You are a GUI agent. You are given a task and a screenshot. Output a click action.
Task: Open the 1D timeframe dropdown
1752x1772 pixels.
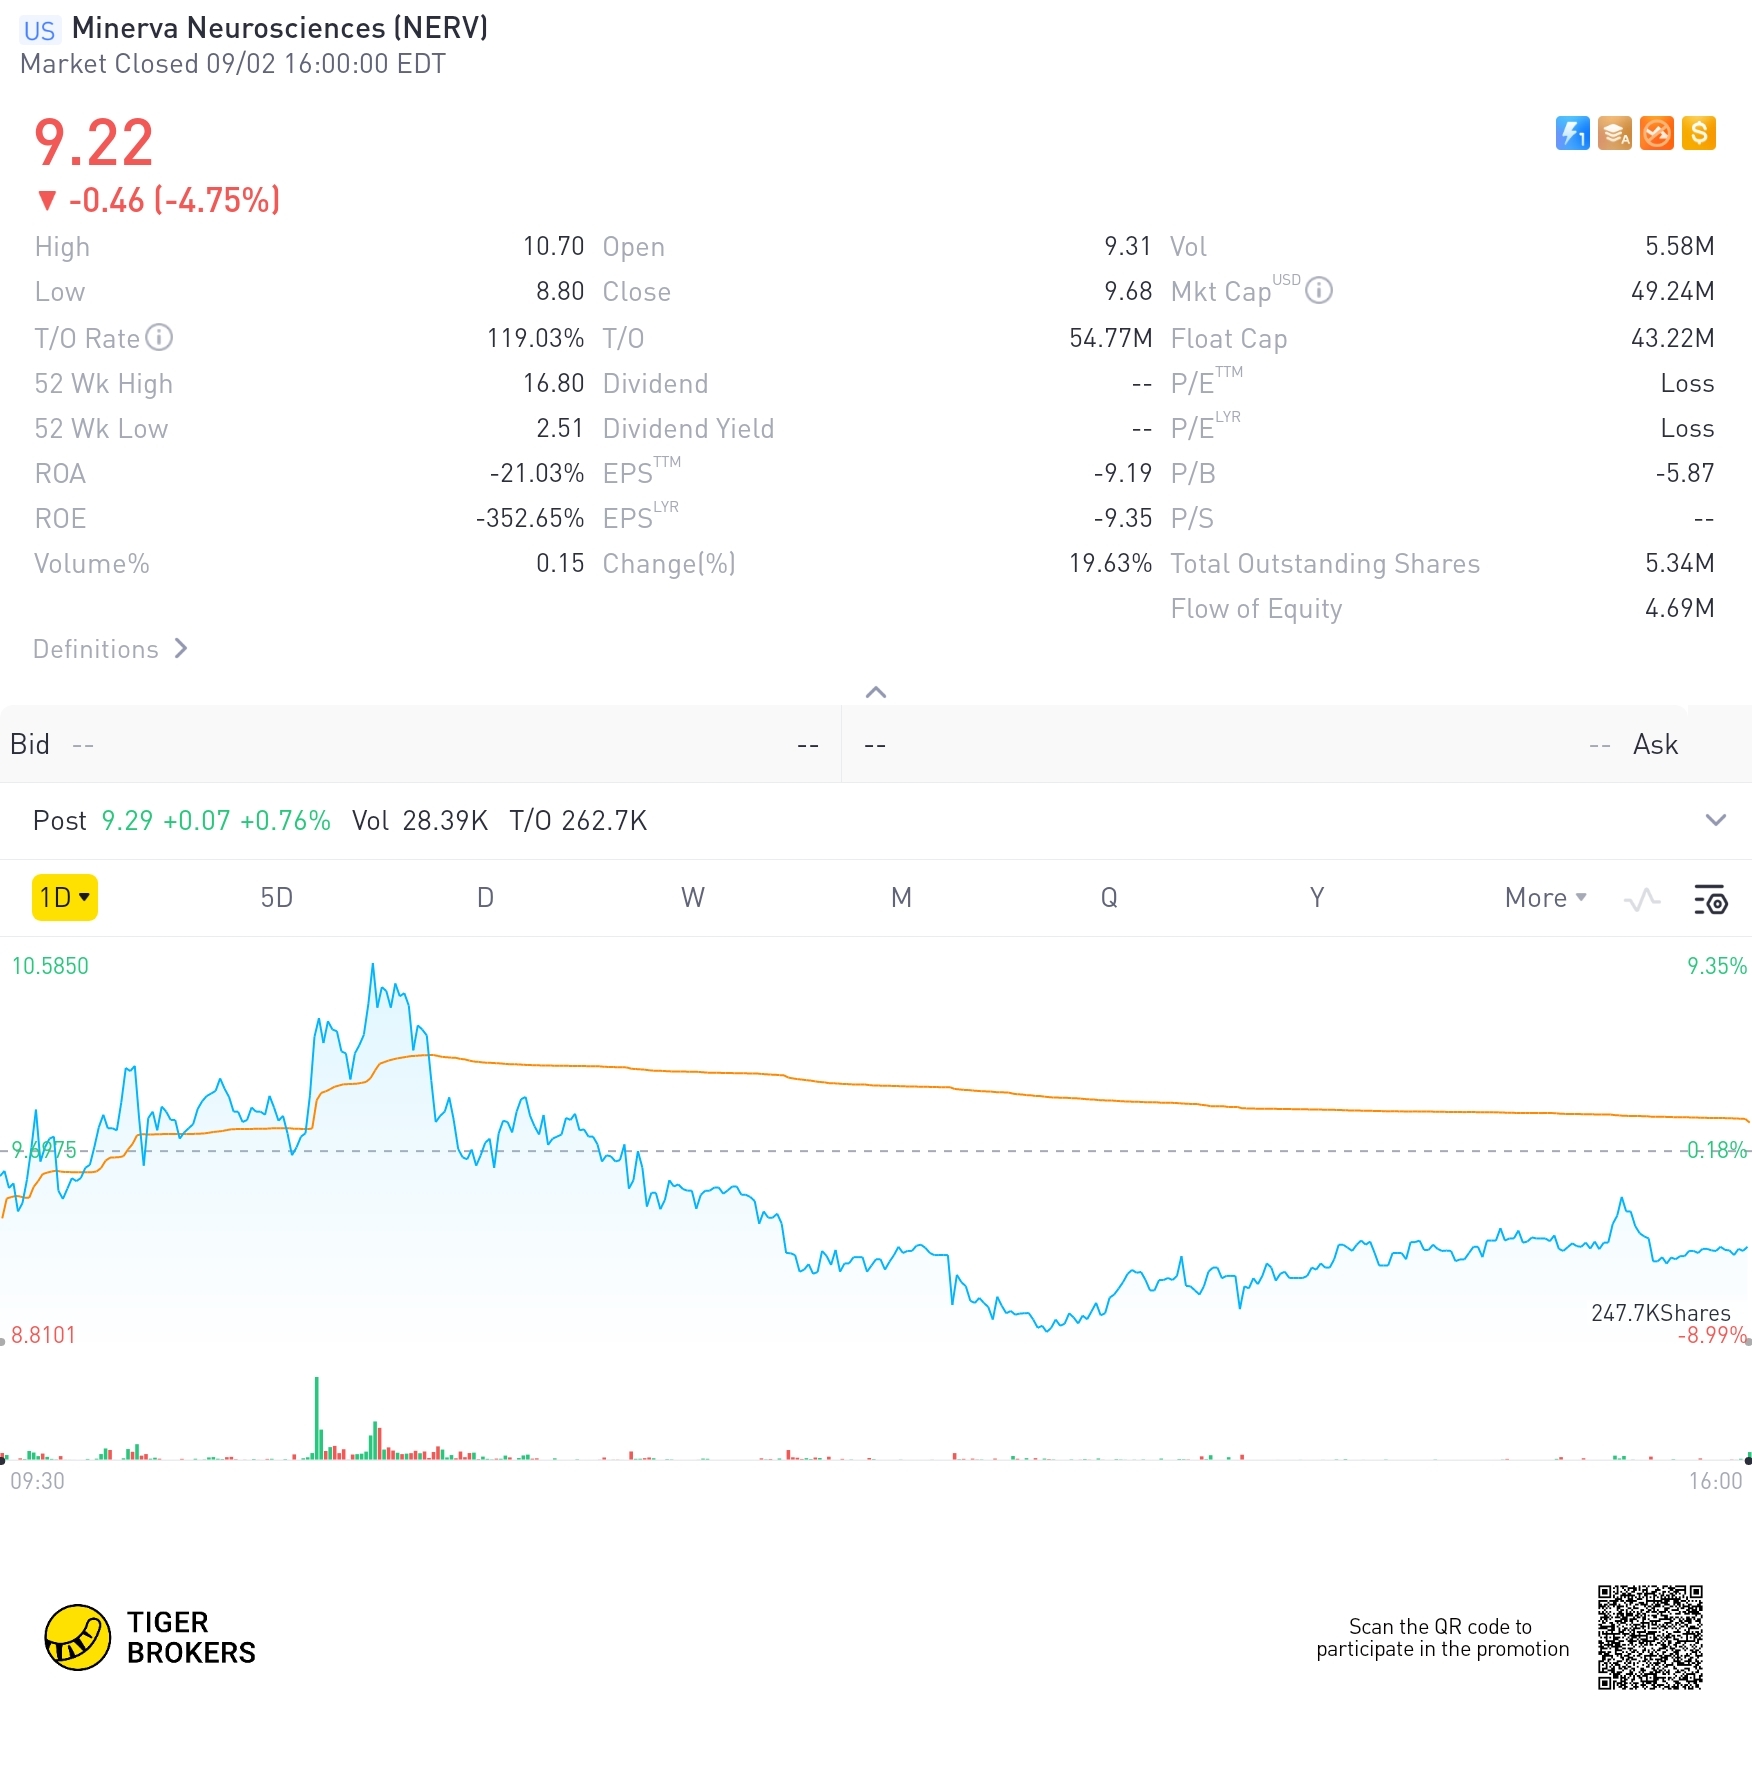coord(65,897)
